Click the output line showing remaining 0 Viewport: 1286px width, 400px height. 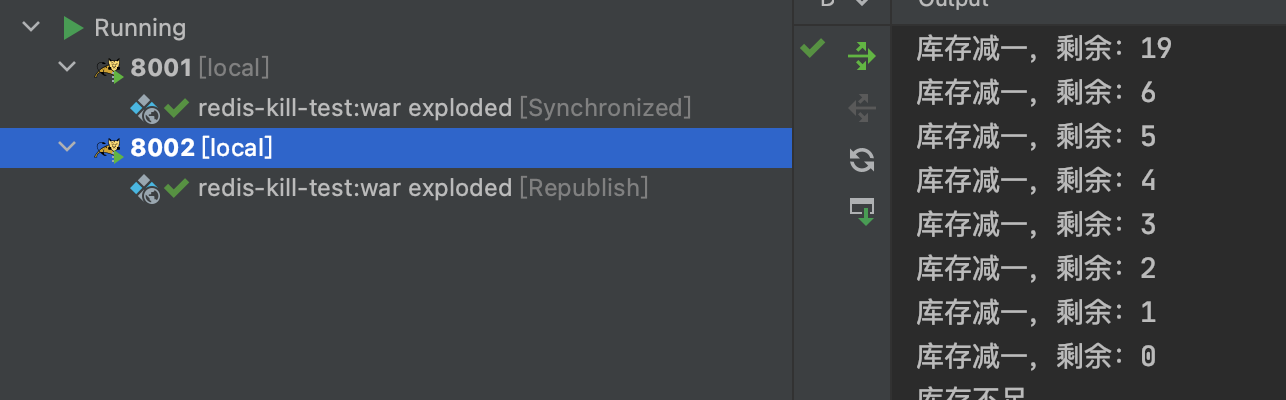tap(1036, 356)
